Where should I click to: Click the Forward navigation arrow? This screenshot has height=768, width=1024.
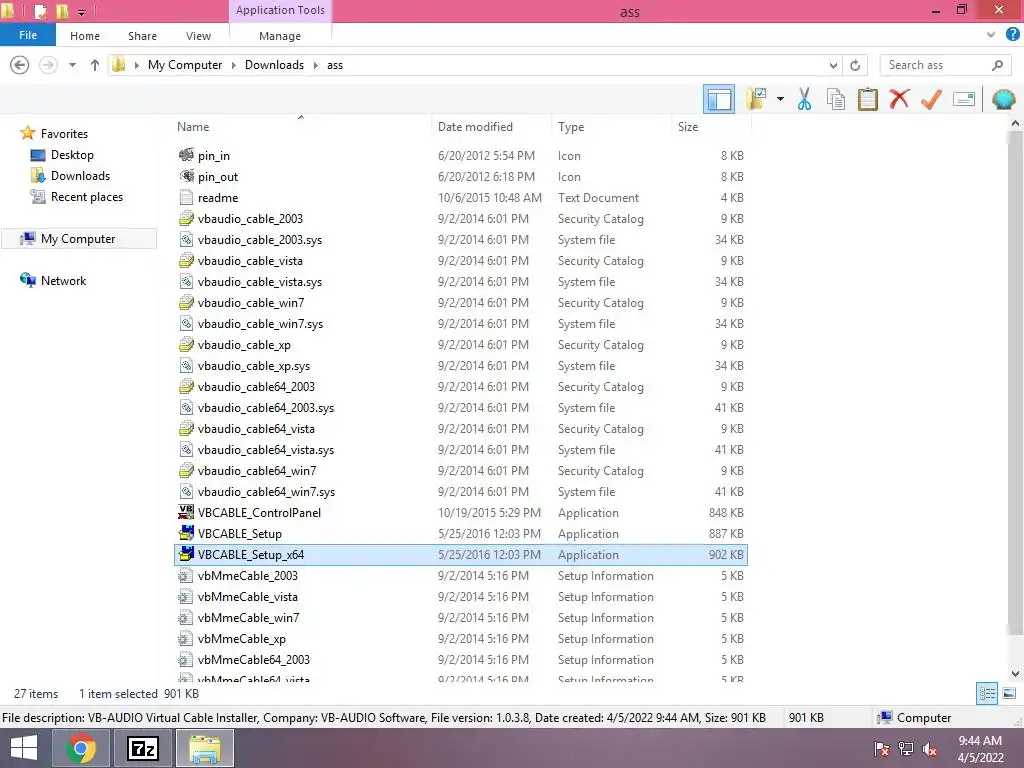pyautogui.click(x=48, y=65)
